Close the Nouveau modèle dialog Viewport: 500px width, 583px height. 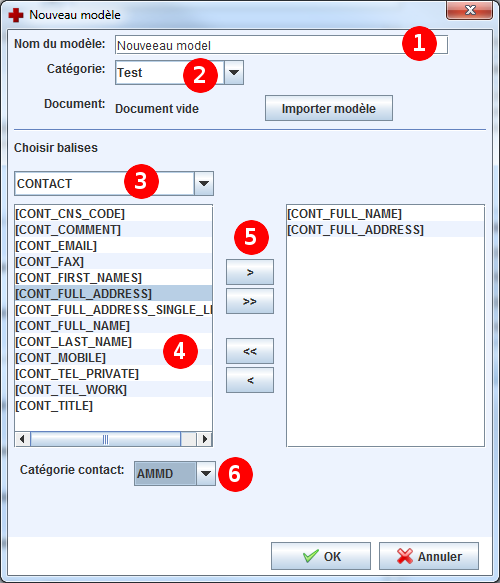470,10
